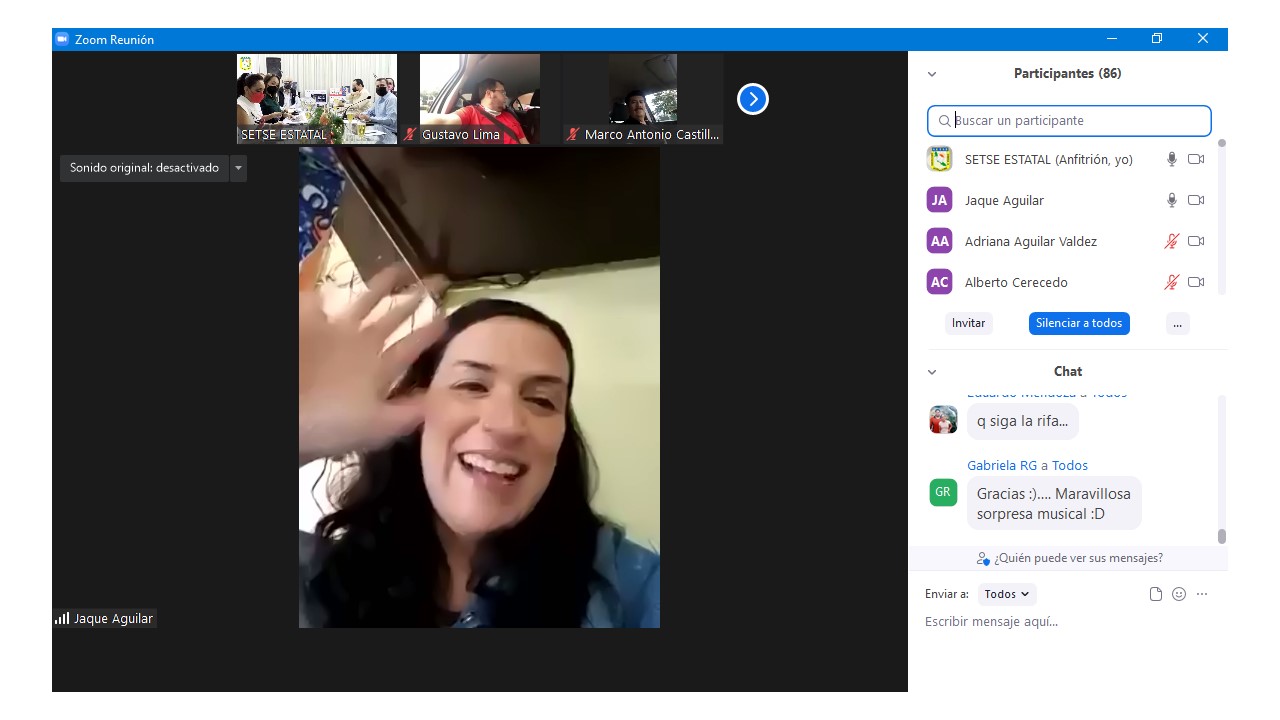Click the SETSE ESTATAL avatar logo
Viewport: 1280px width, 720px height.
pos(939,159)
